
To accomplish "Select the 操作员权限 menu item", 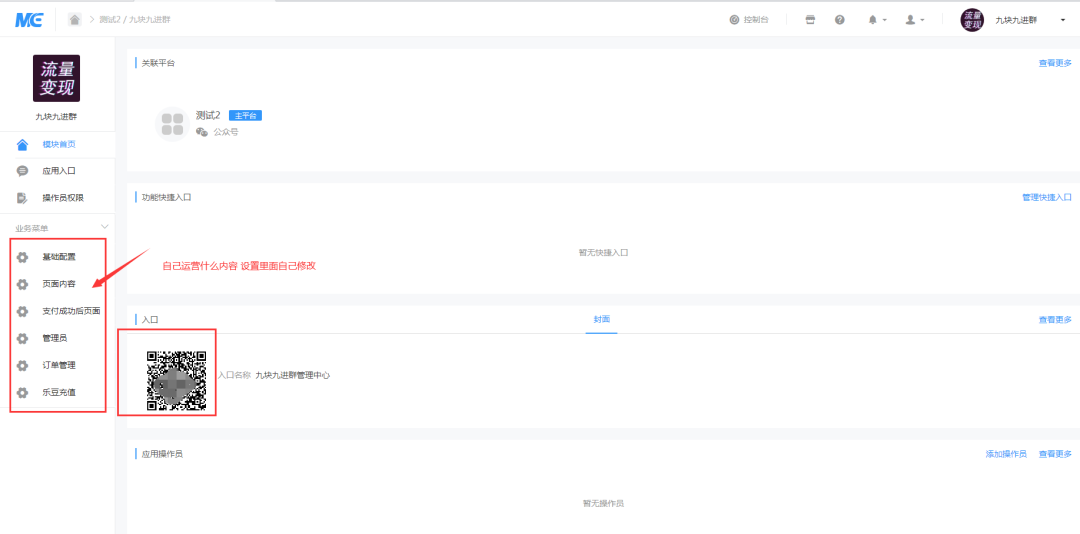I will point(63,198).
